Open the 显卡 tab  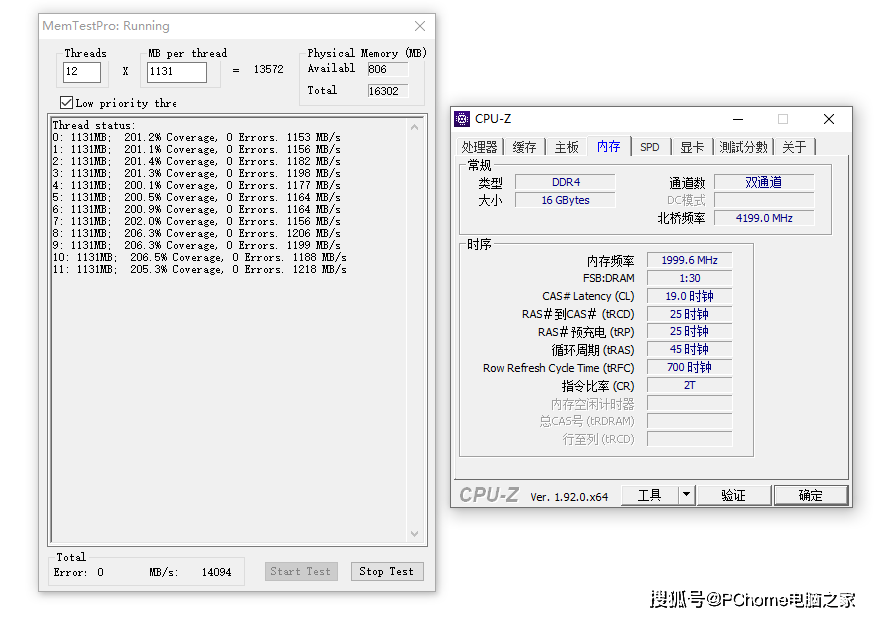point(692,147)
